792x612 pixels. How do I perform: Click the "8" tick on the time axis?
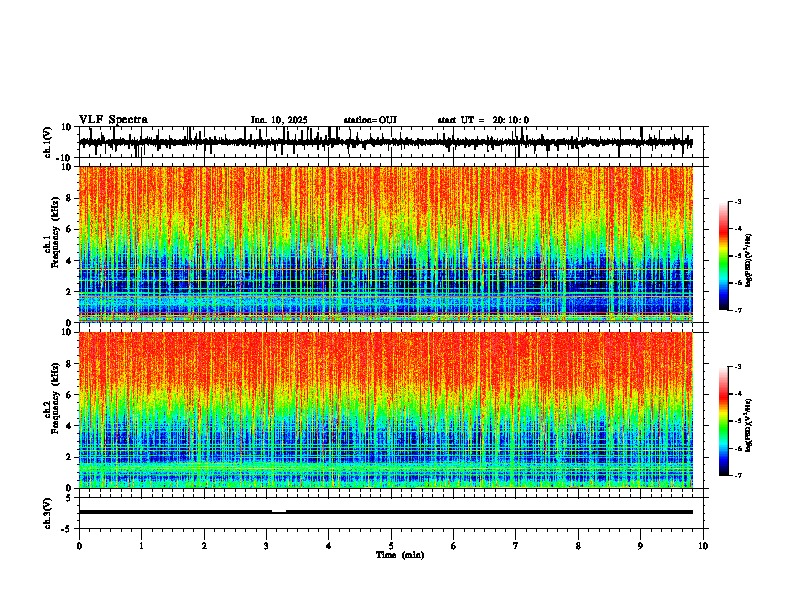(578, 546)
